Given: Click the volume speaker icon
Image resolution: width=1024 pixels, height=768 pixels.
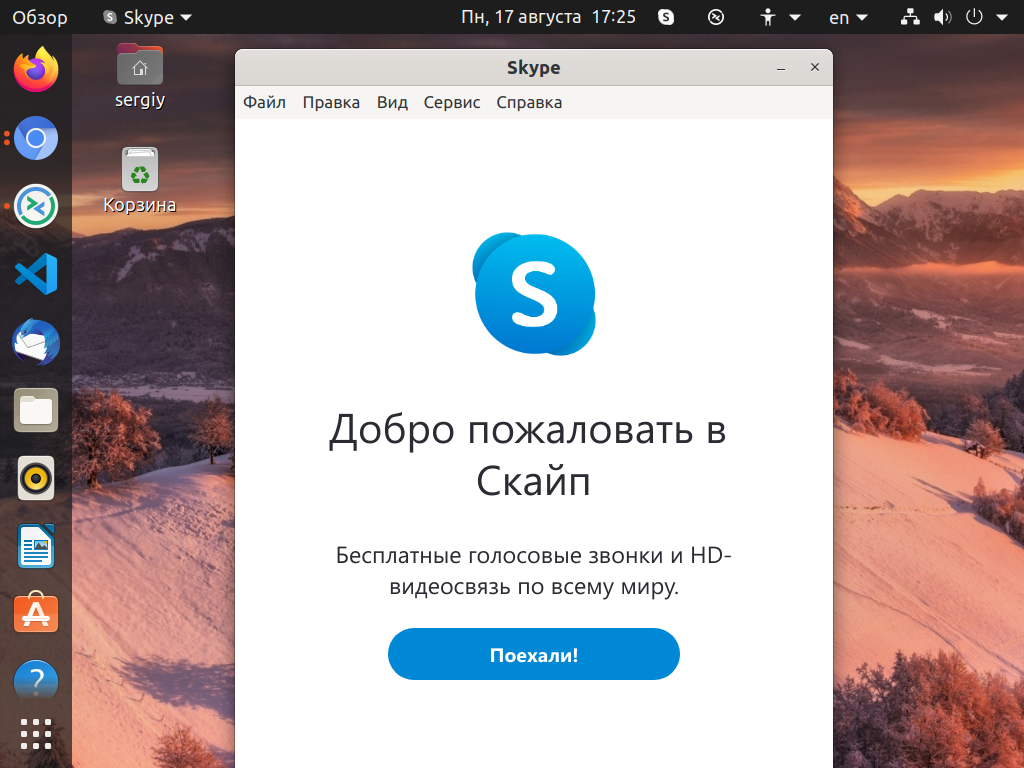Looking at the screenshot, I should click(x=942, y=17).
